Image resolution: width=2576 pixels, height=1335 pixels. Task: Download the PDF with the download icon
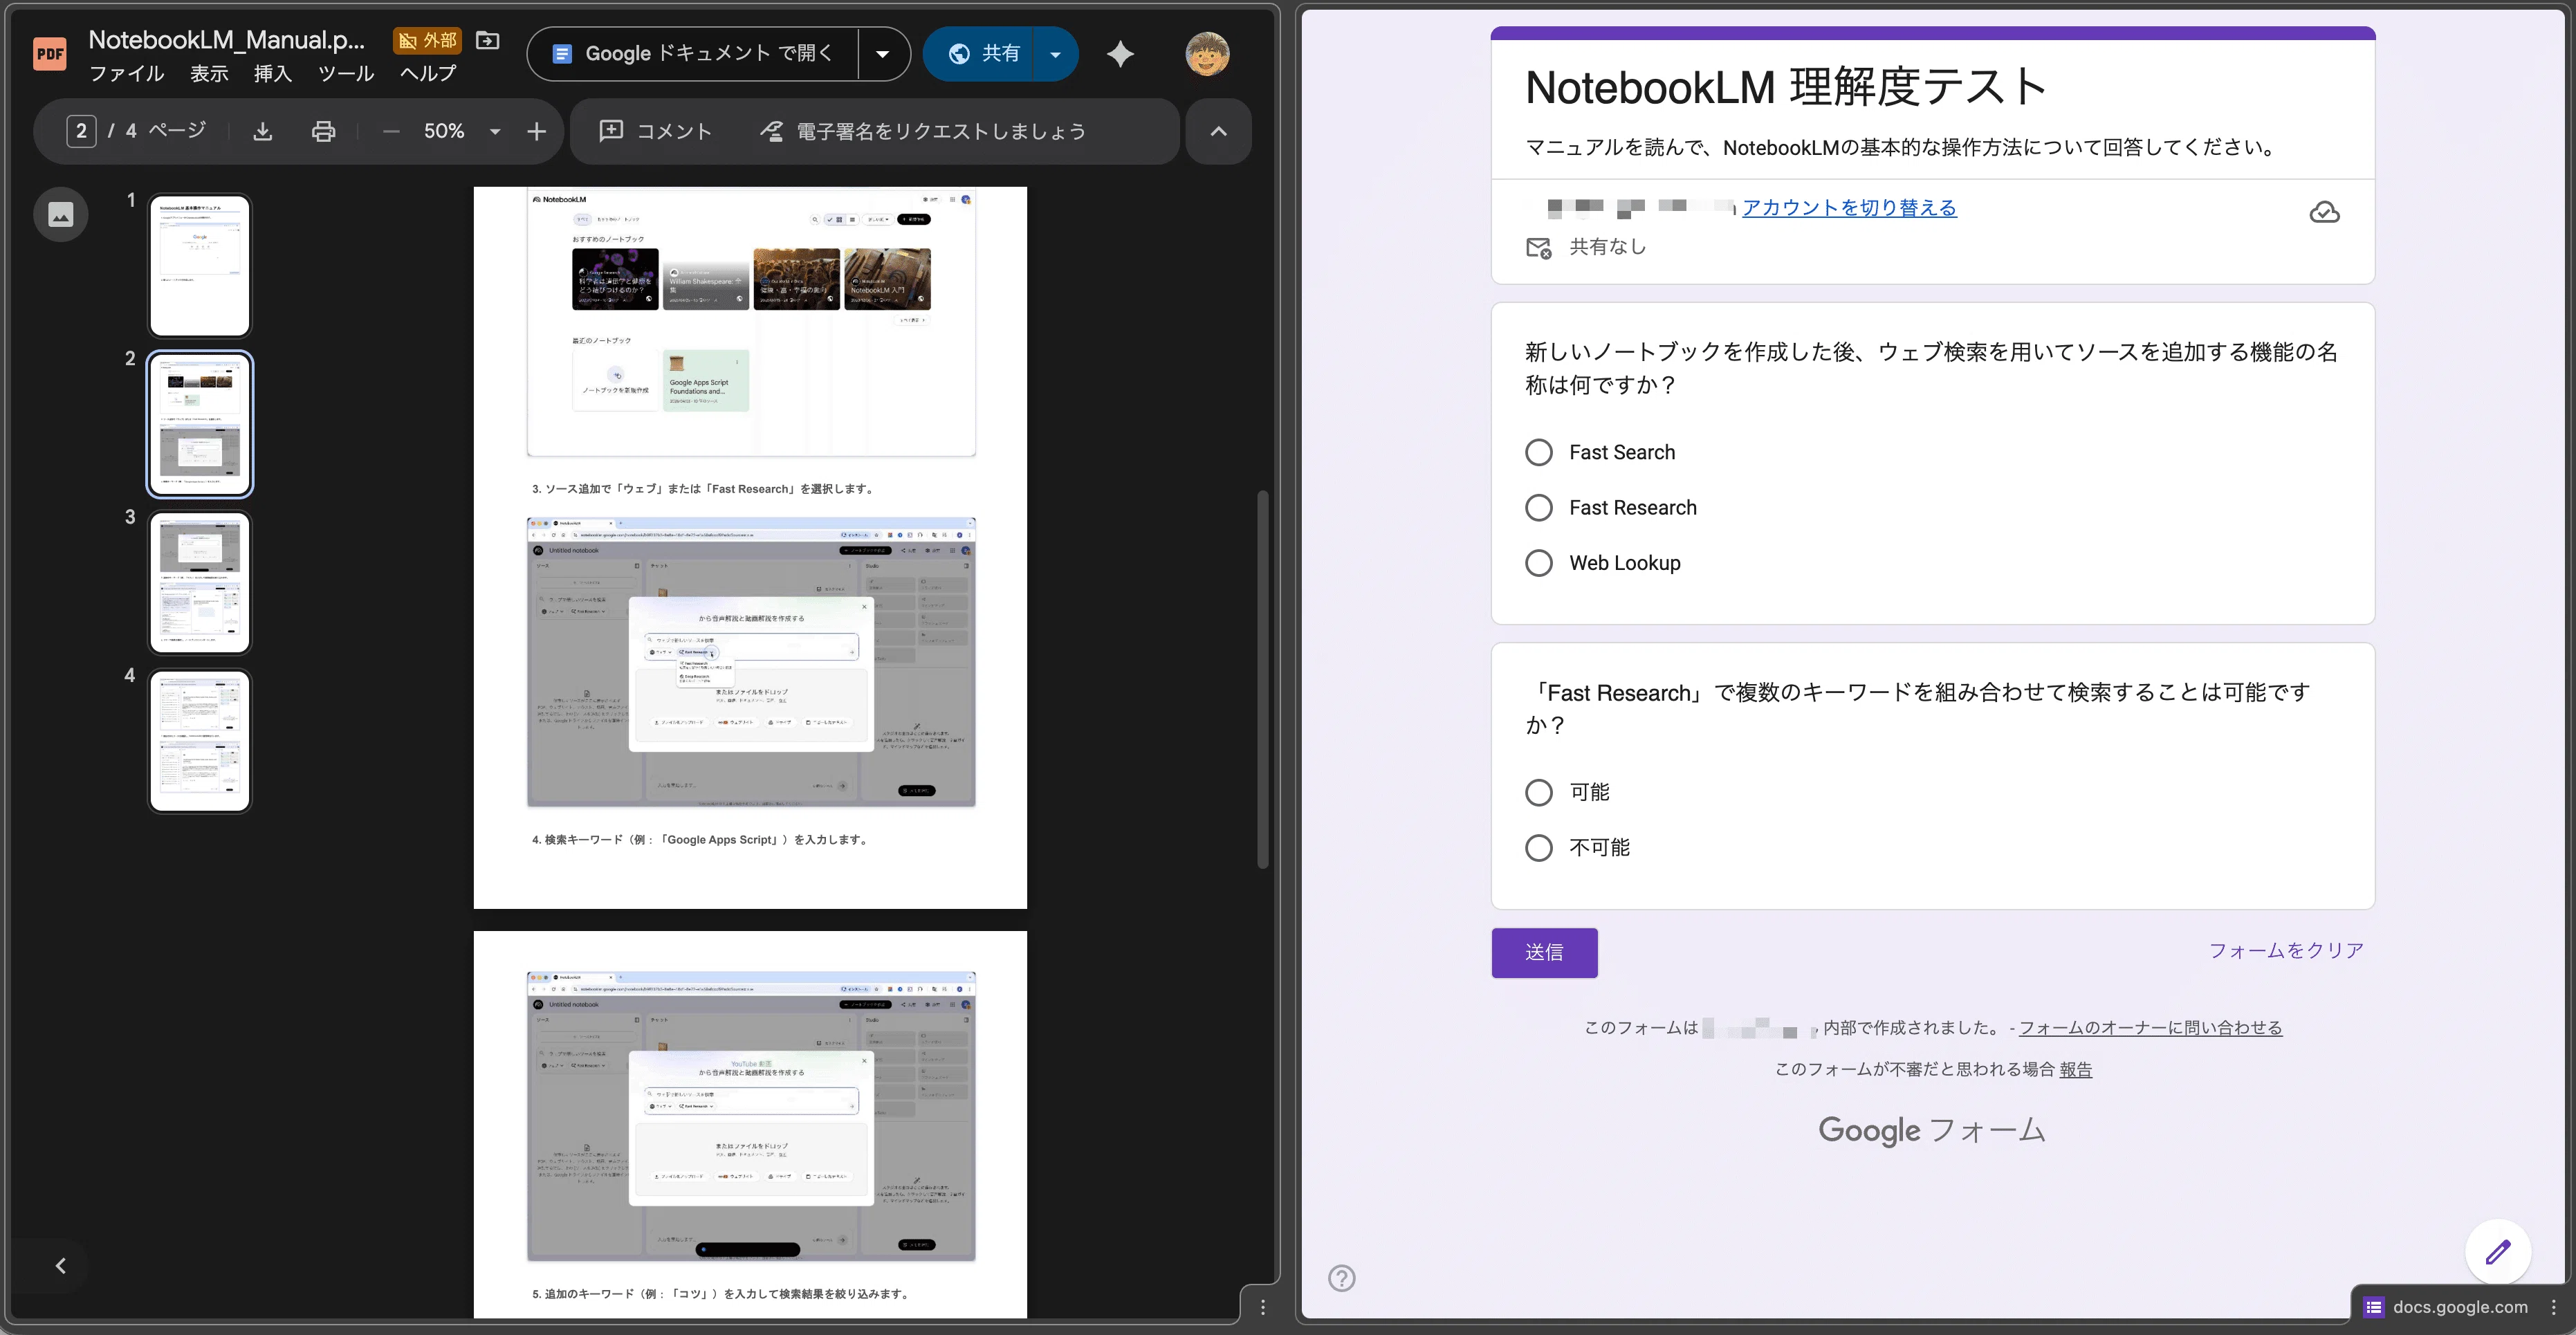pos(263,131)
